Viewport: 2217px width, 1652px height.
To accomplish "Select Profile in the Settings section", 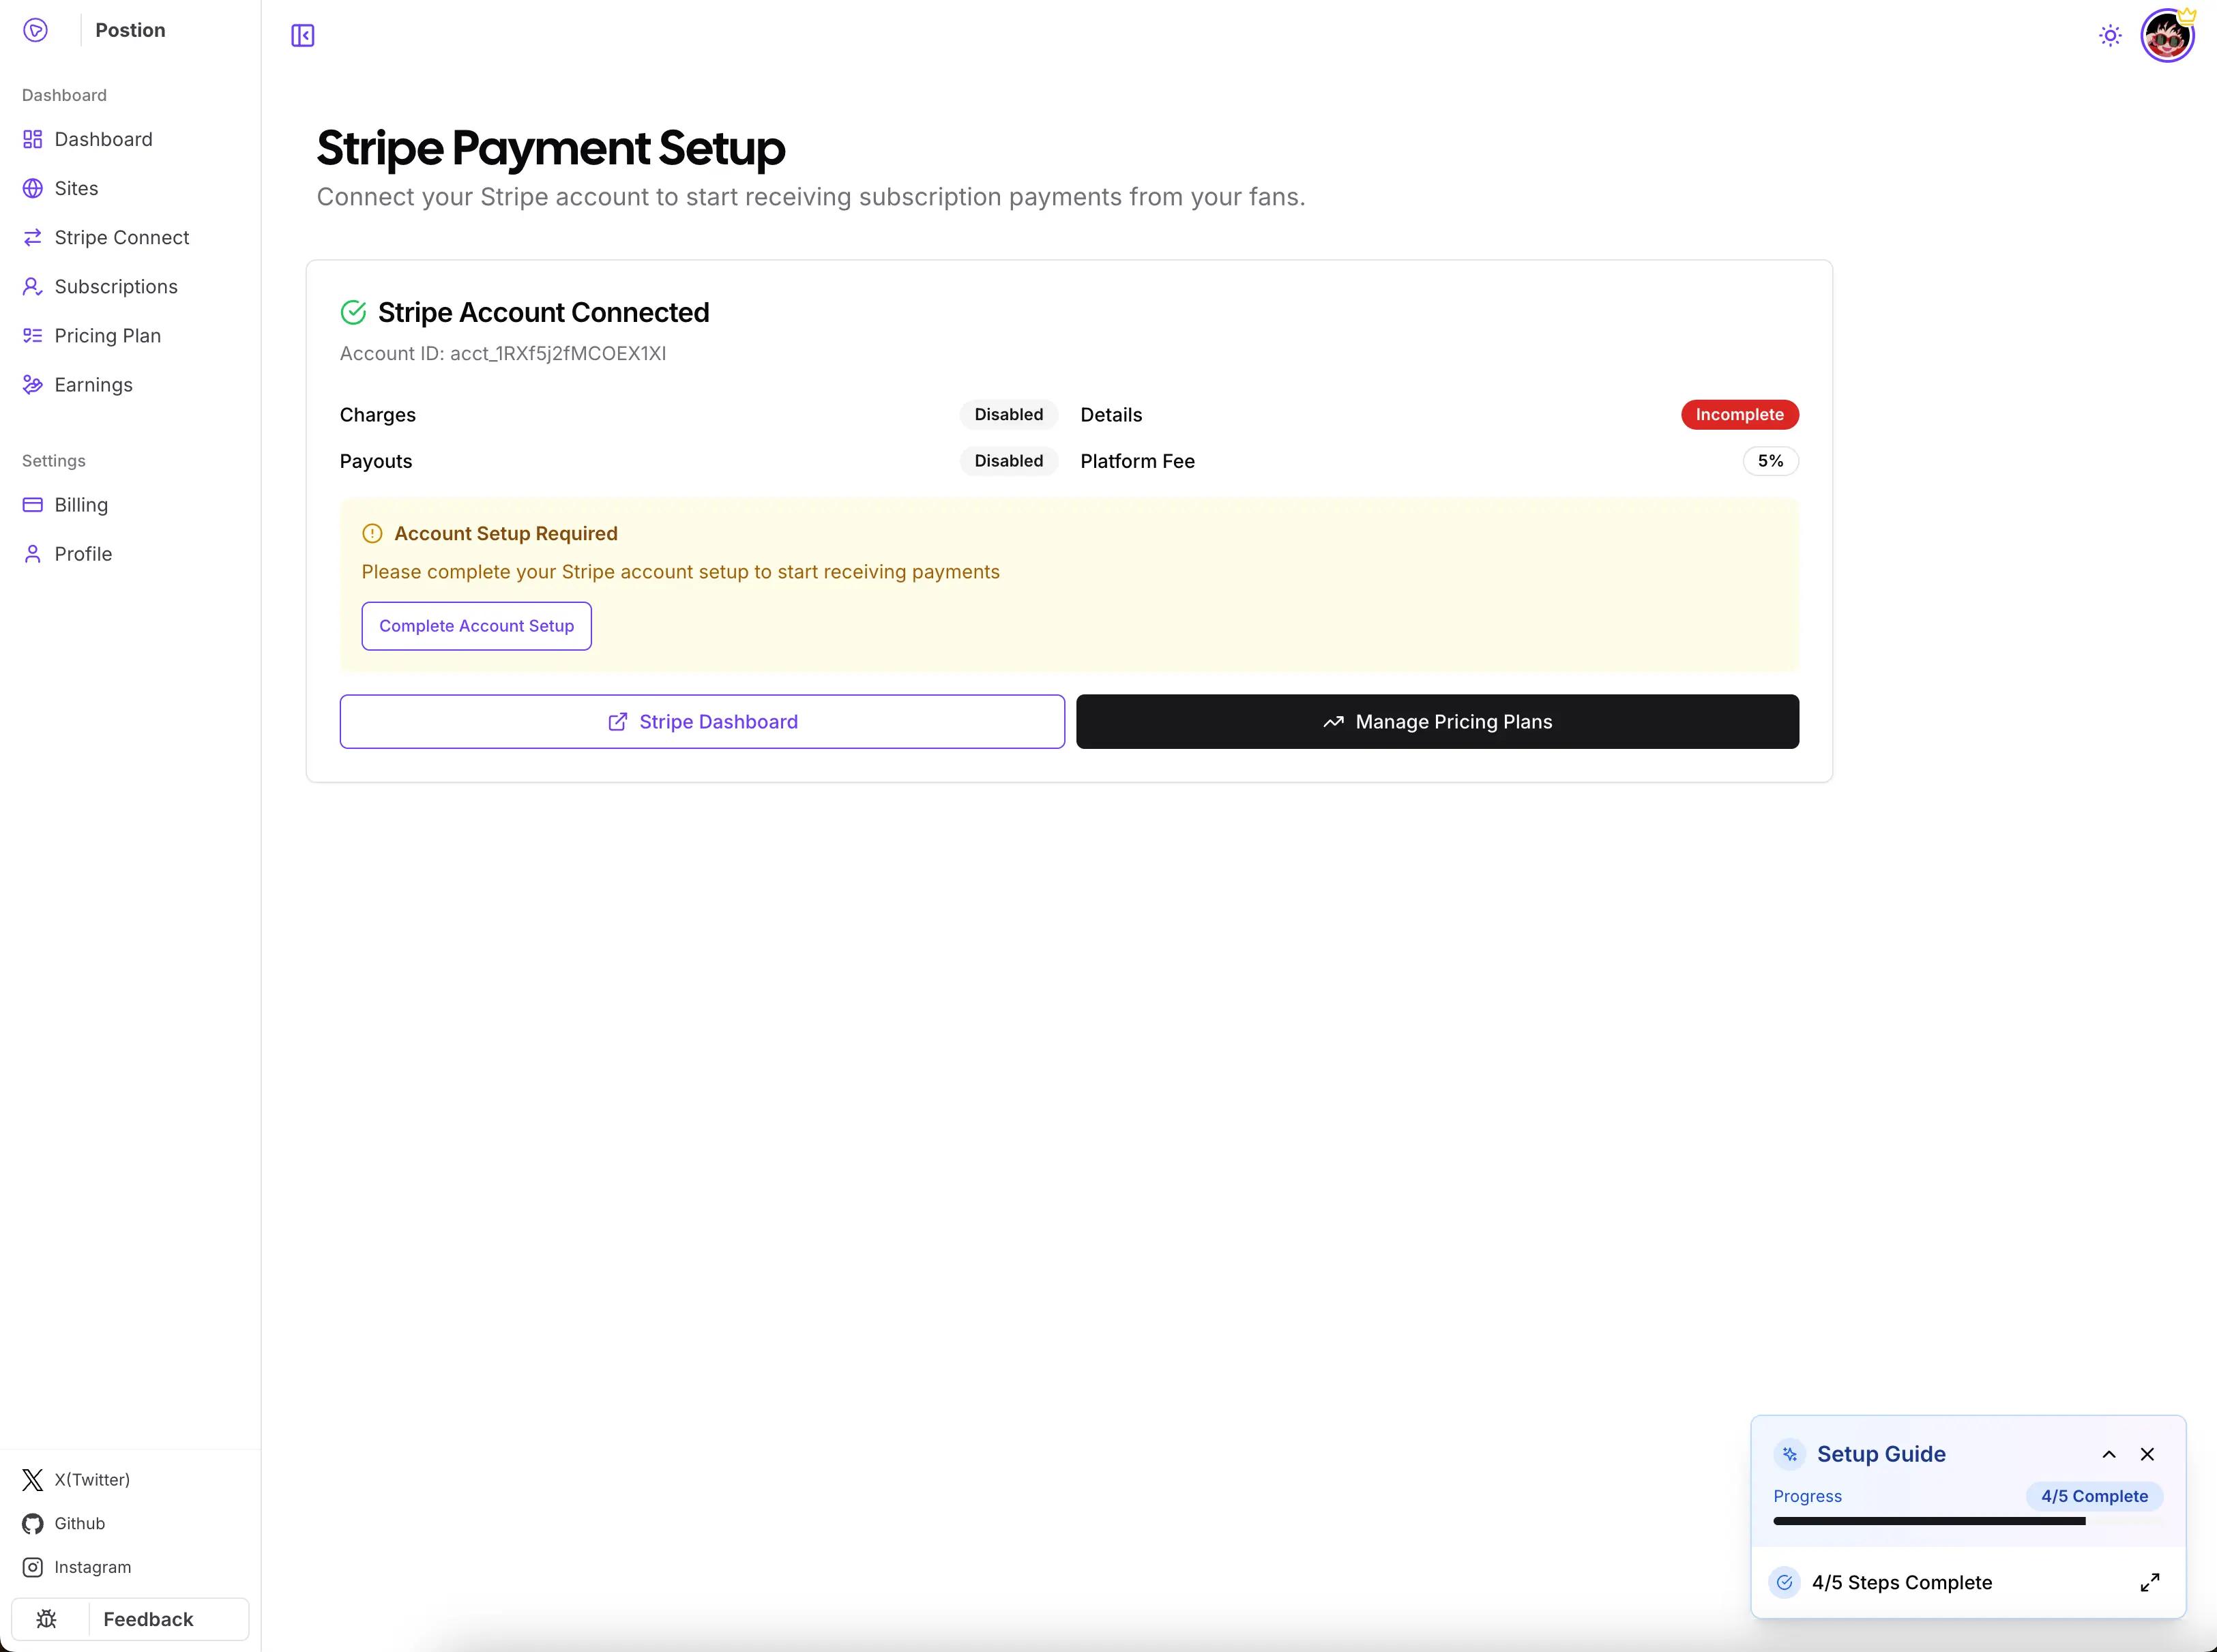I will tap(83, 553).
